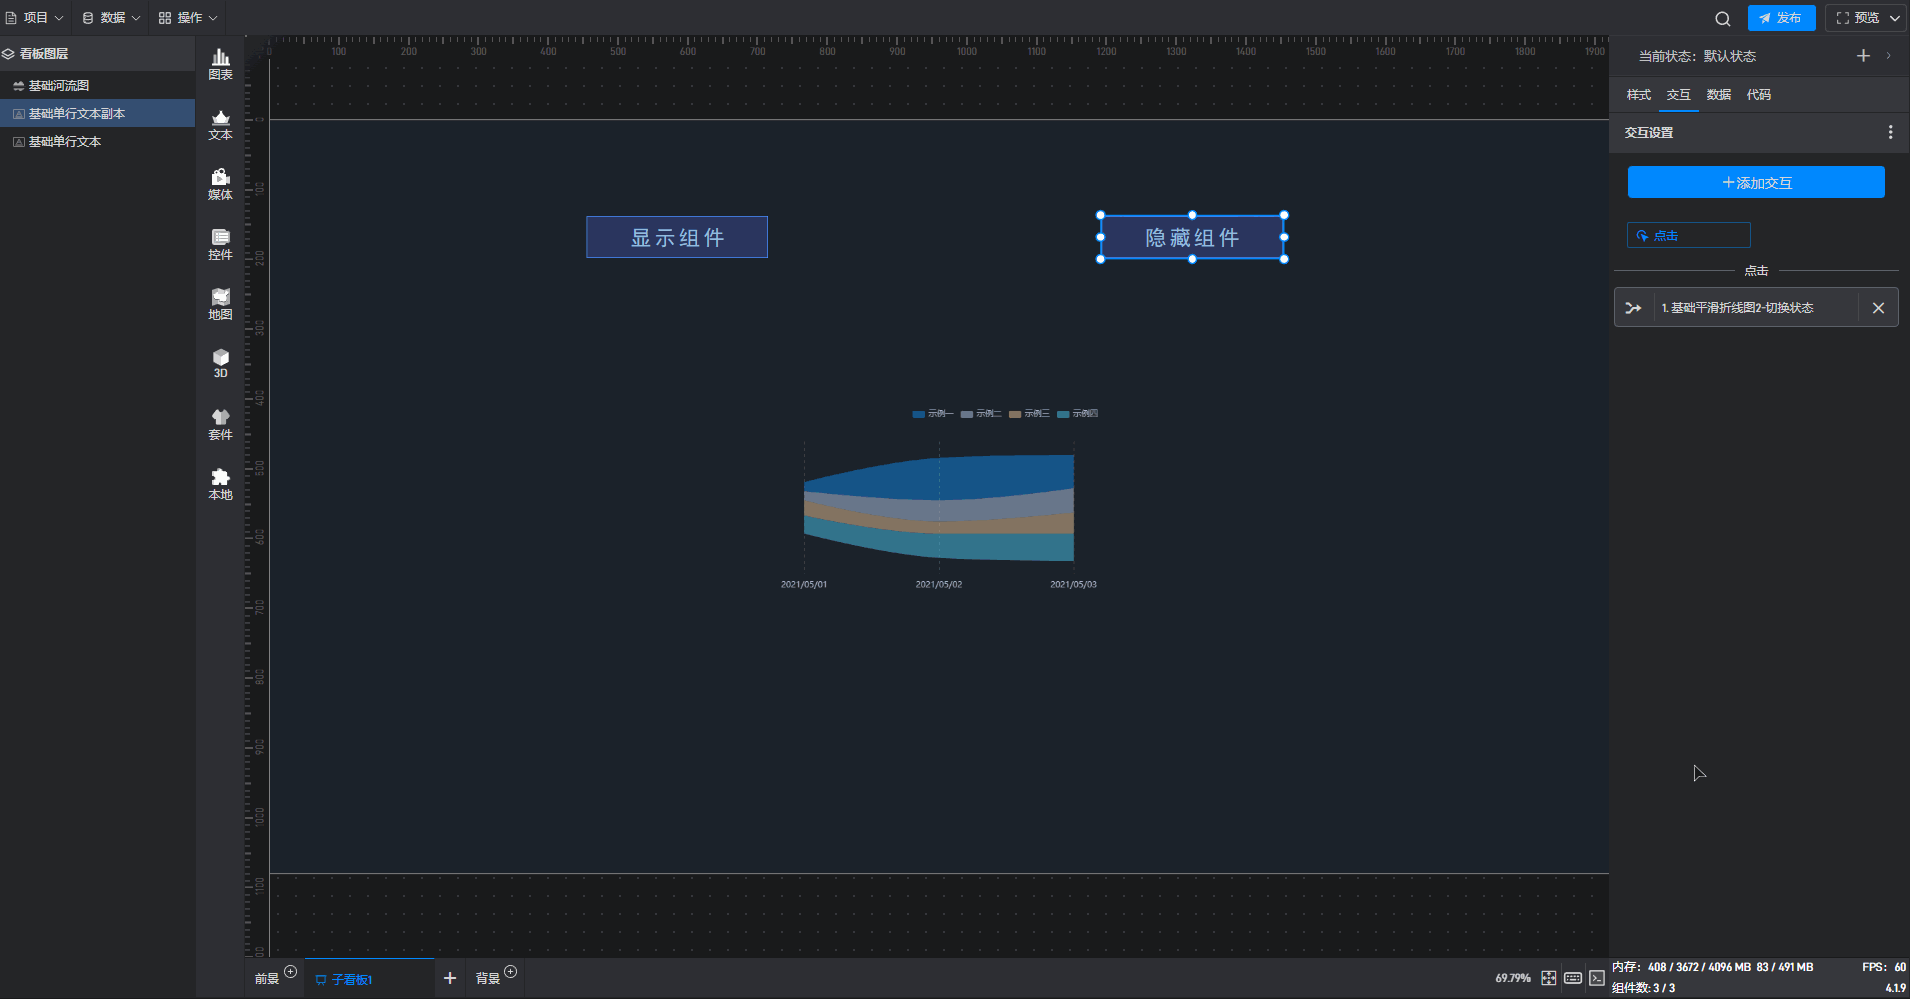Click the 当前状态: 默认状态 label
Image resolution: width=1910 pixels, height=999 pixels.
point(1697,56)
